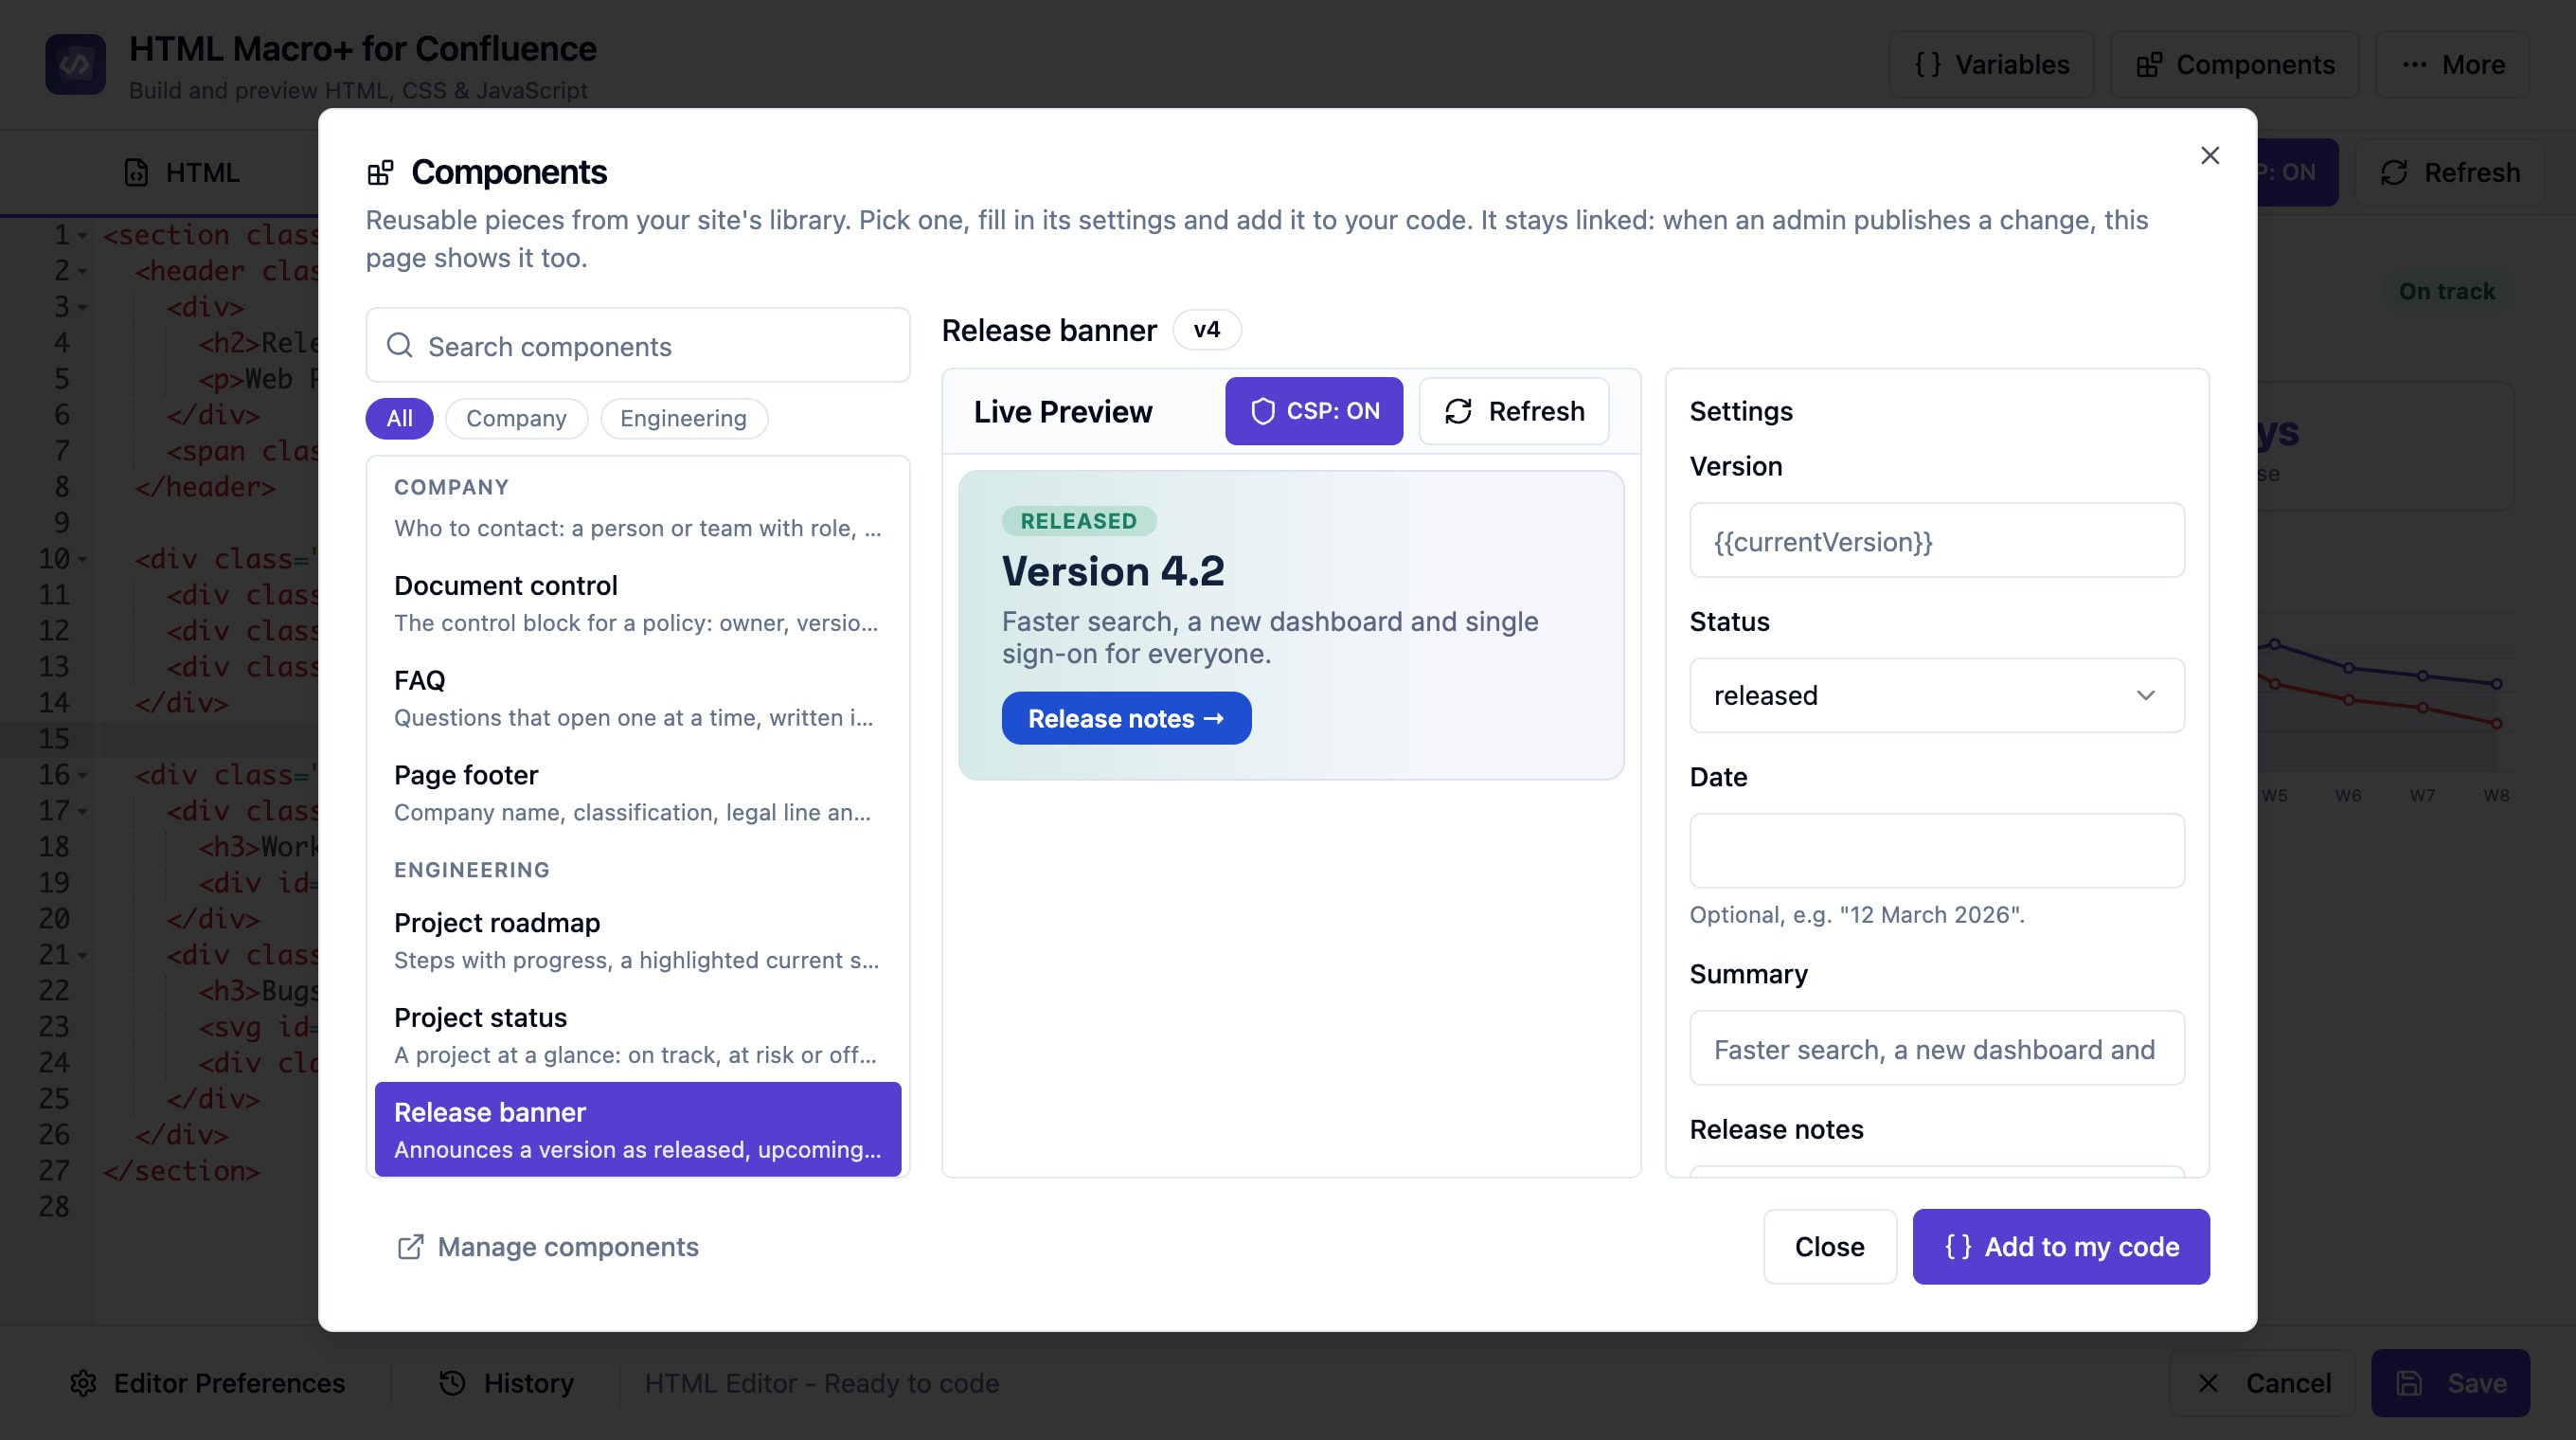
Task: Select Page footer component
Action: [x=637, y=792]
